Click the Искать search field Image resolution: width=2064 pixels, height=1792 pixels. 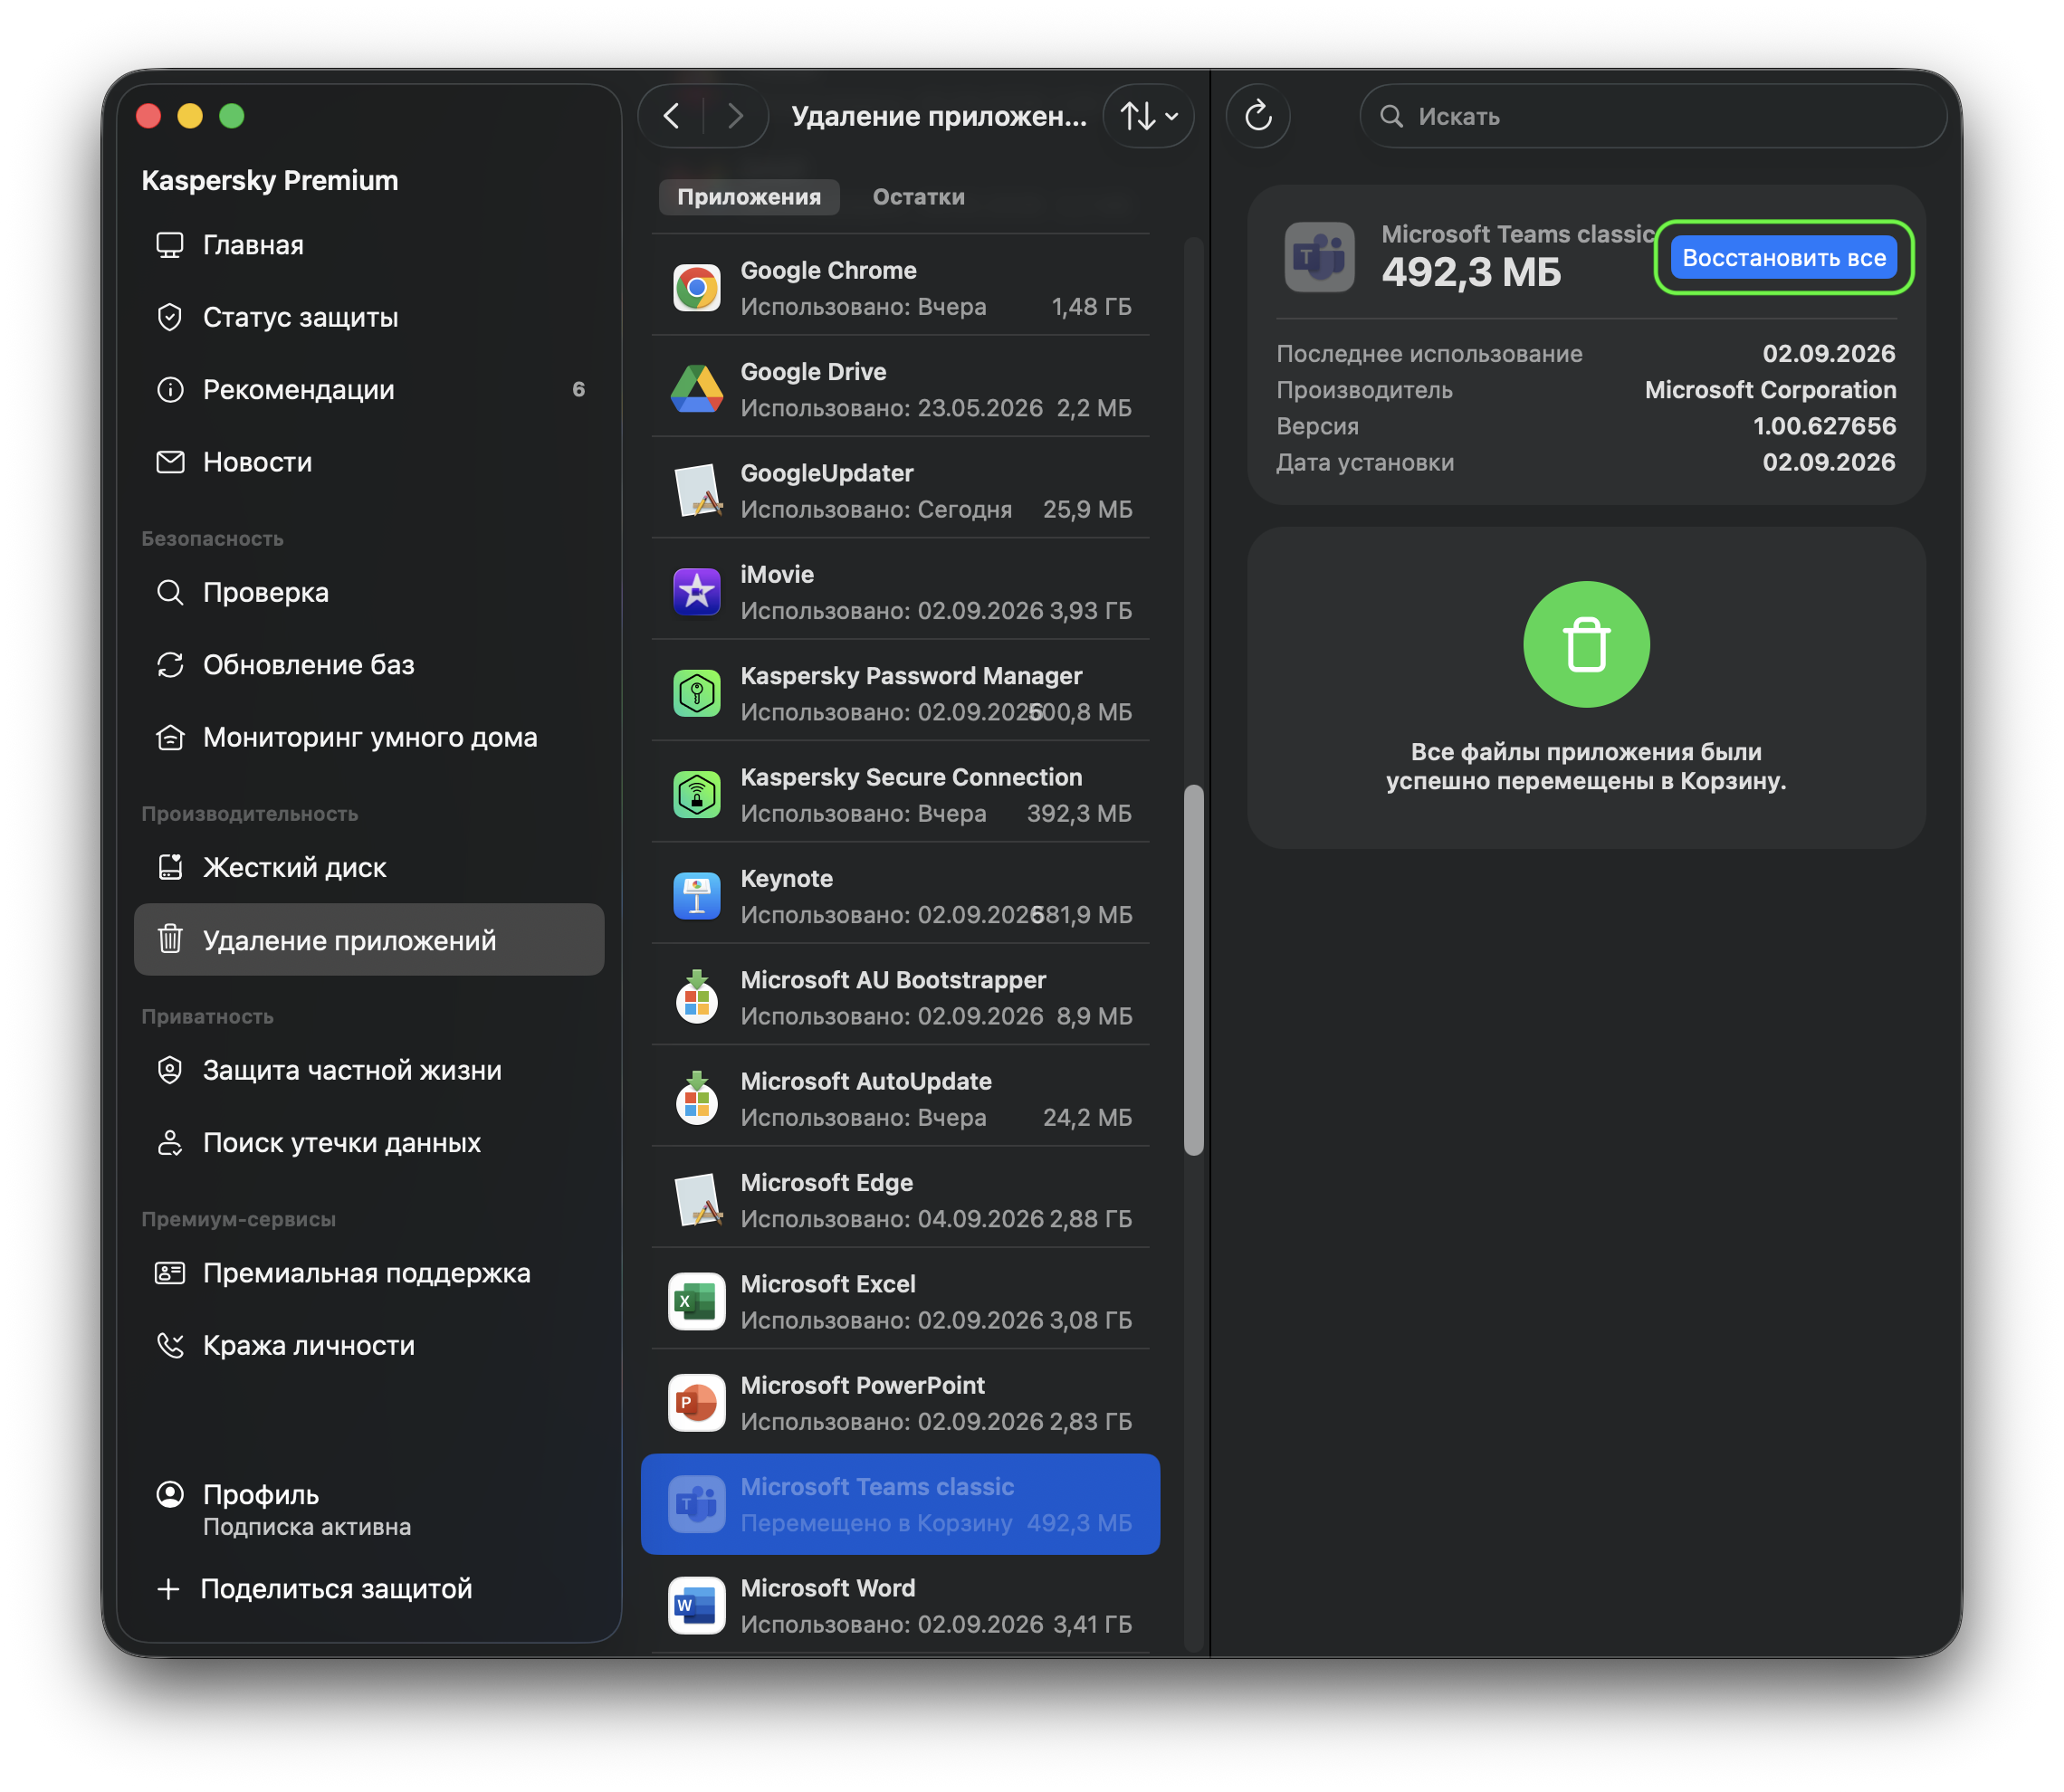[x=1653, y=116]
